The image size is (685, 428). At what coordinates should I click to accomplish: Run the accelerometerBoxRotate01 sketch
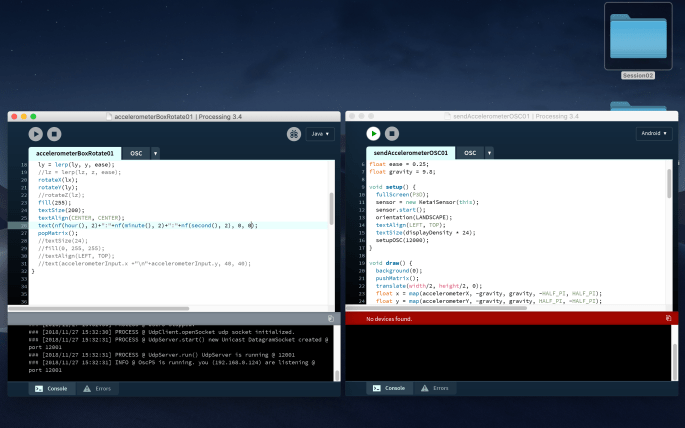tap(36, 134)
